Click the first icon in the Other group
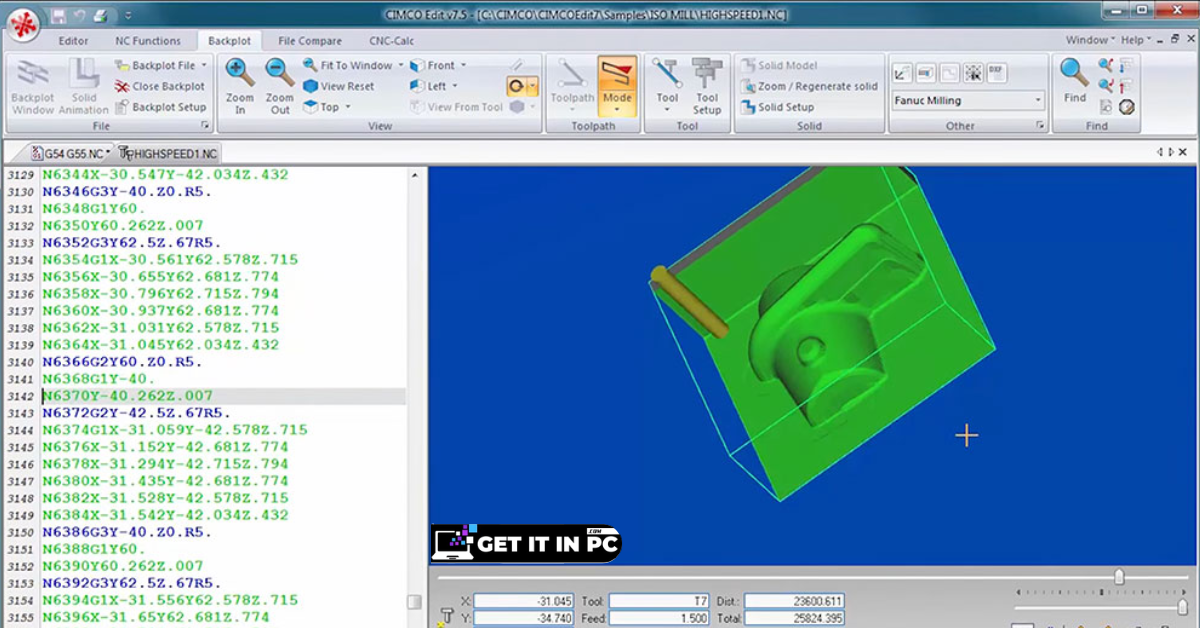 (x=903, y=72)
